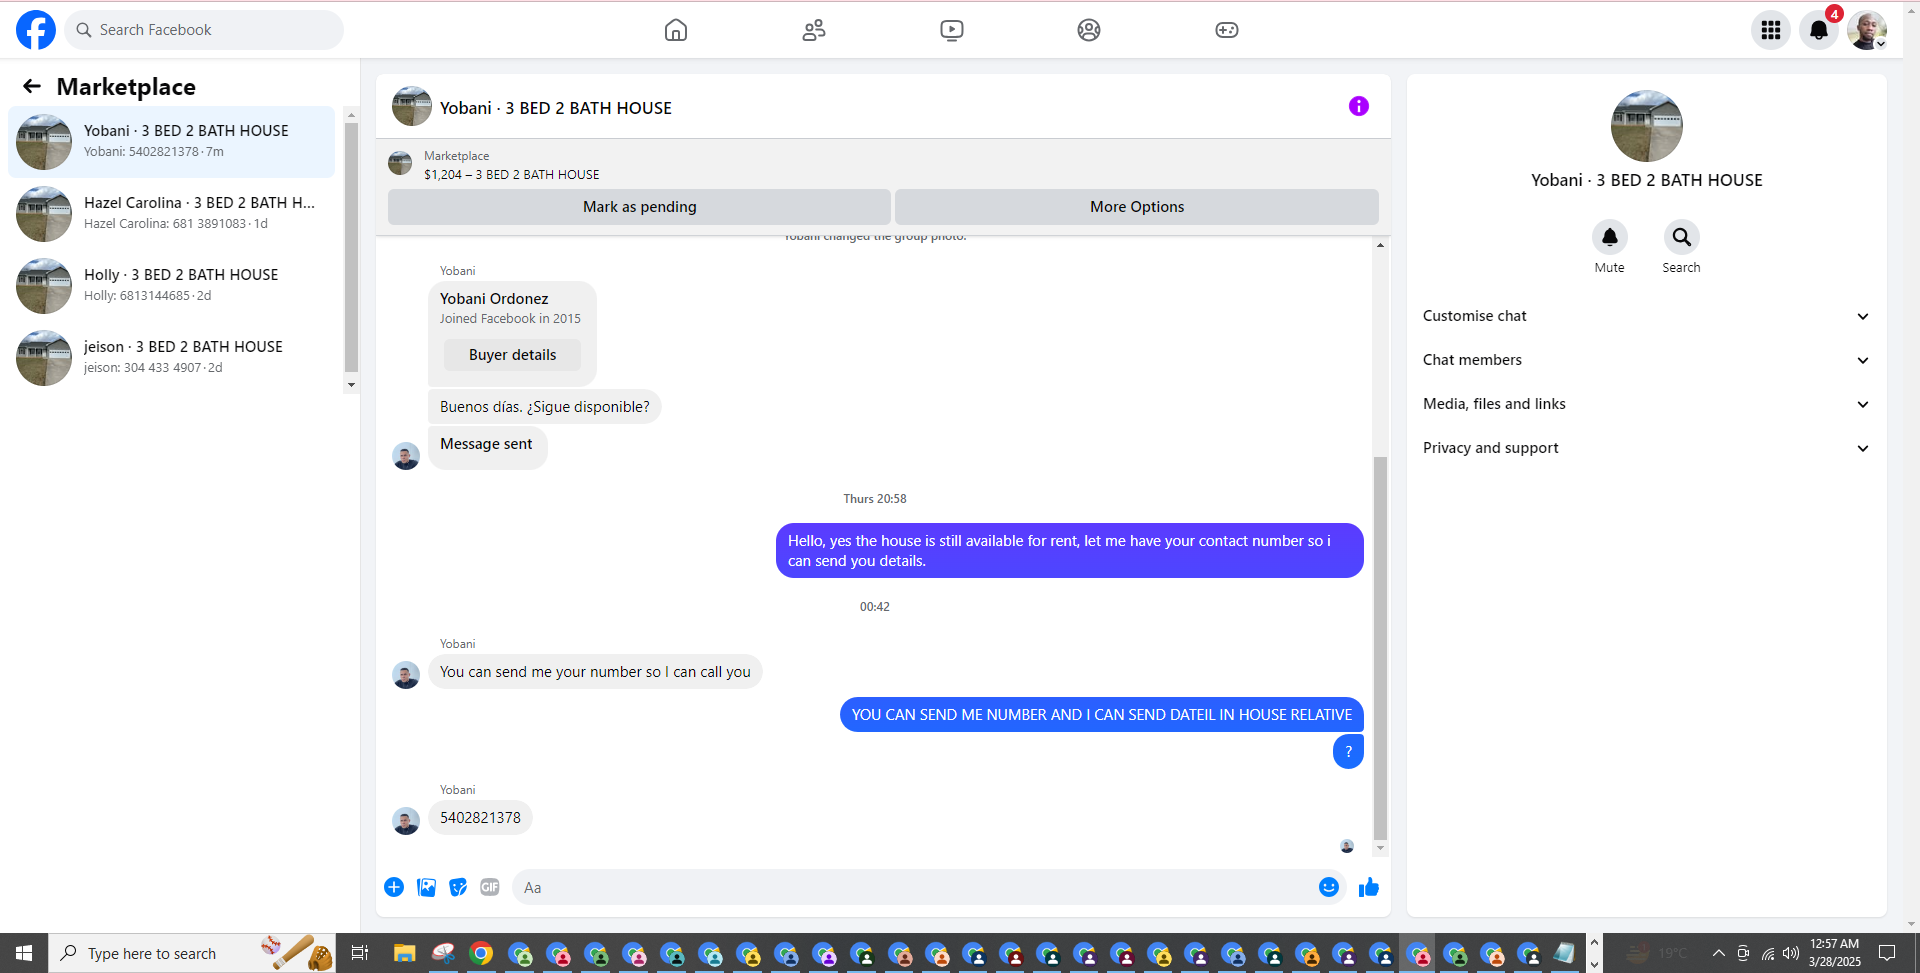The image size is (1920, 973).
Task: Click the chat title Yobani · 3 BED 2 BATH HOUSE in header
Action: (x=556, y=108)
